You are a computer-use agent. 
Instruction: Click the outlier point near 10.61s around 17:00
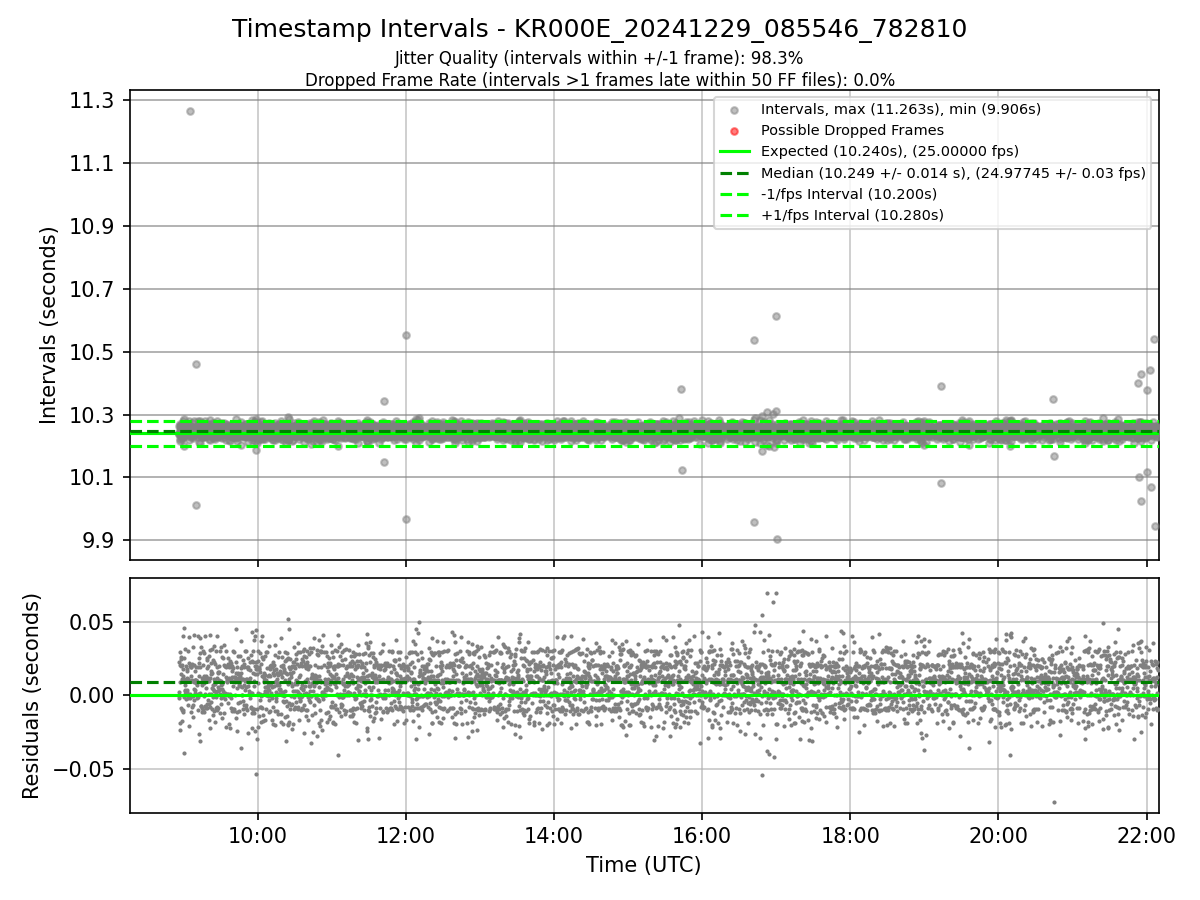[776, 316]
